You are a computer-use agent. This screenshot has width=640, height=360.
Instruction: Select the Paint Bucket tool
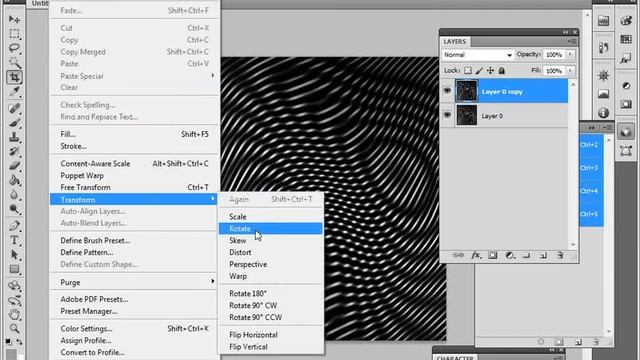click(14, 180)
